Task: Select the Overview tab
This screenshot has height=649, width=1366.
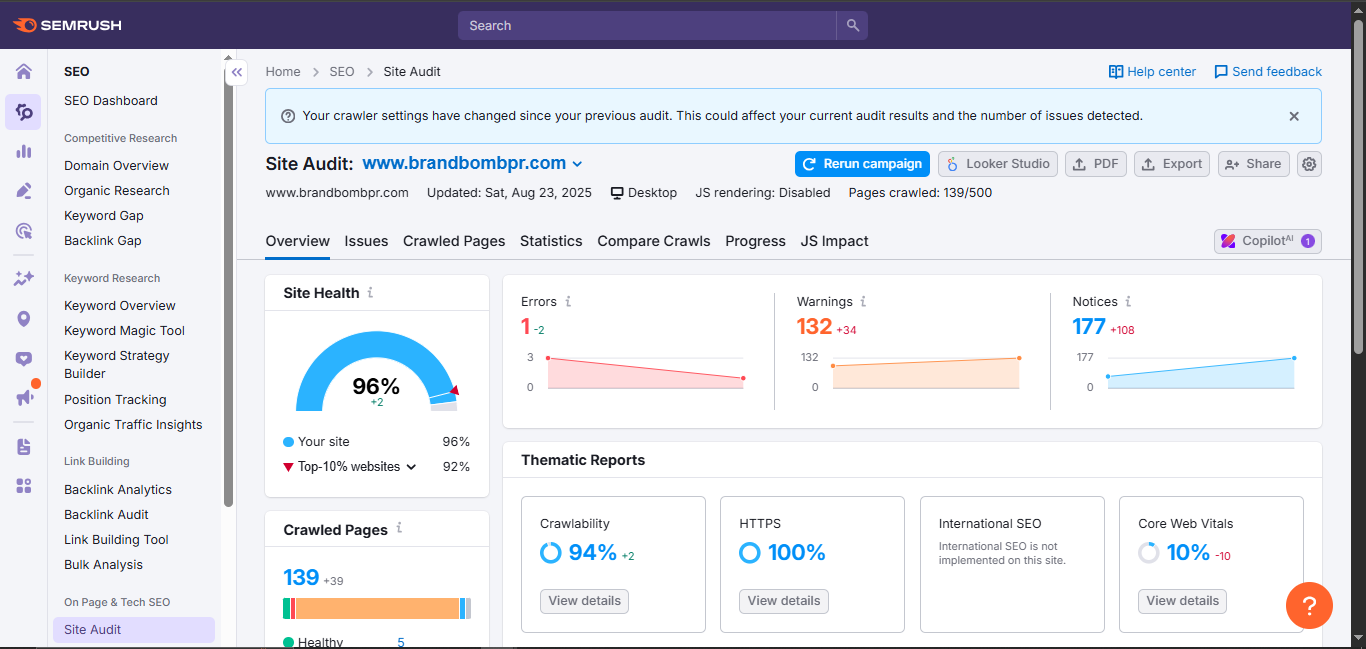Action: (x=297, y=241)
